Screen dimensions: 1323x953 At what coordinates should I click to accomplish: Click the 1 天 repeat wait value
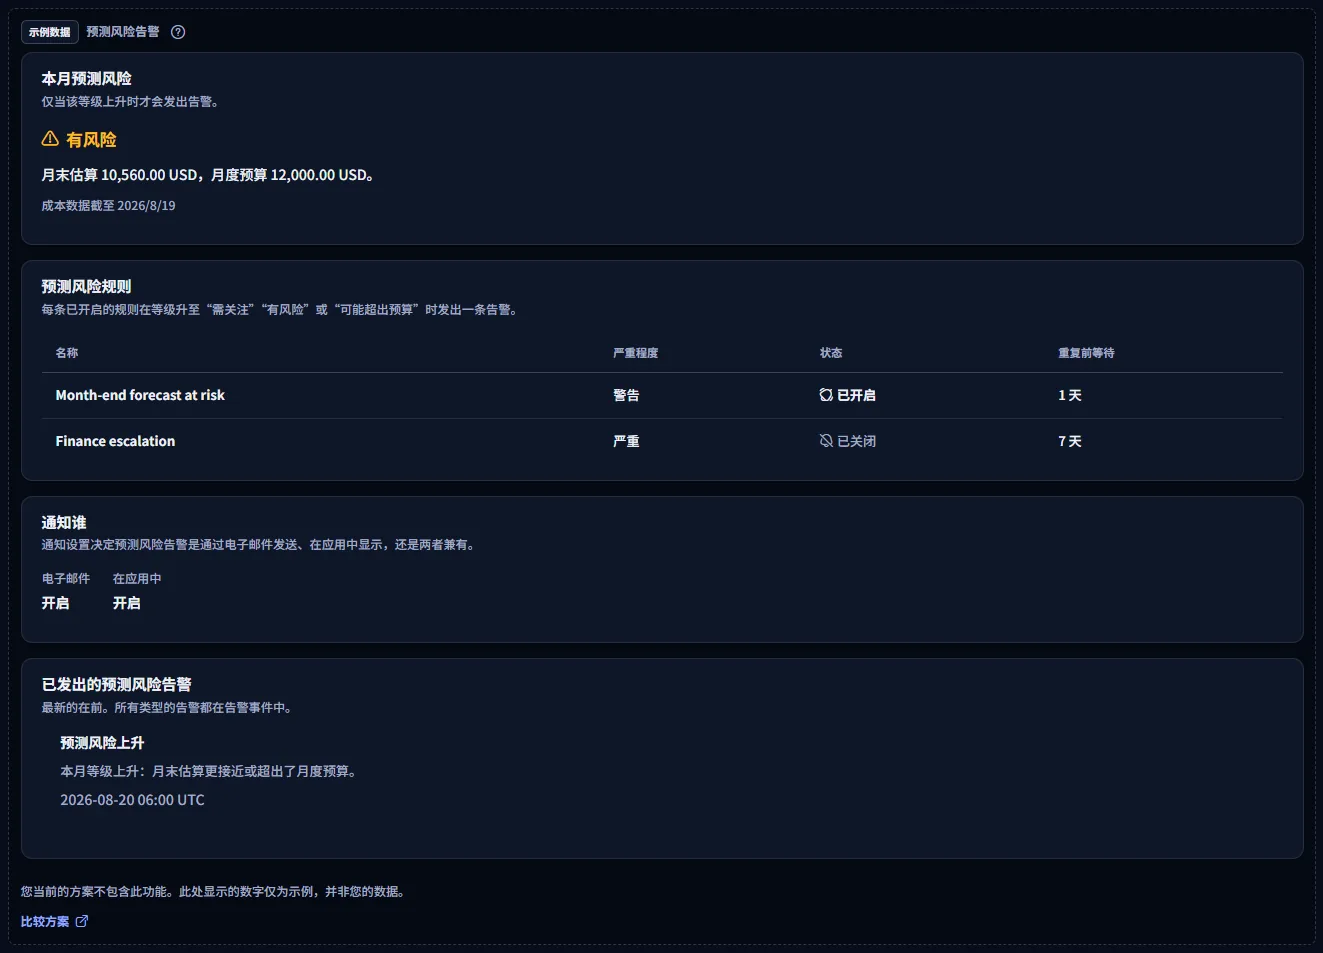pos(1070,395)
